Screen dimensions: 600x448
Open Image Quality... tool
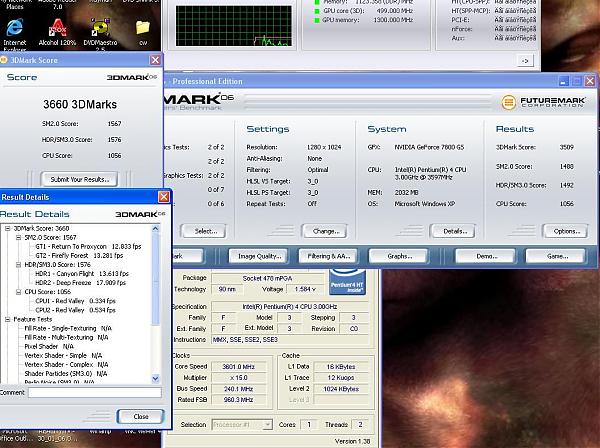259,256
